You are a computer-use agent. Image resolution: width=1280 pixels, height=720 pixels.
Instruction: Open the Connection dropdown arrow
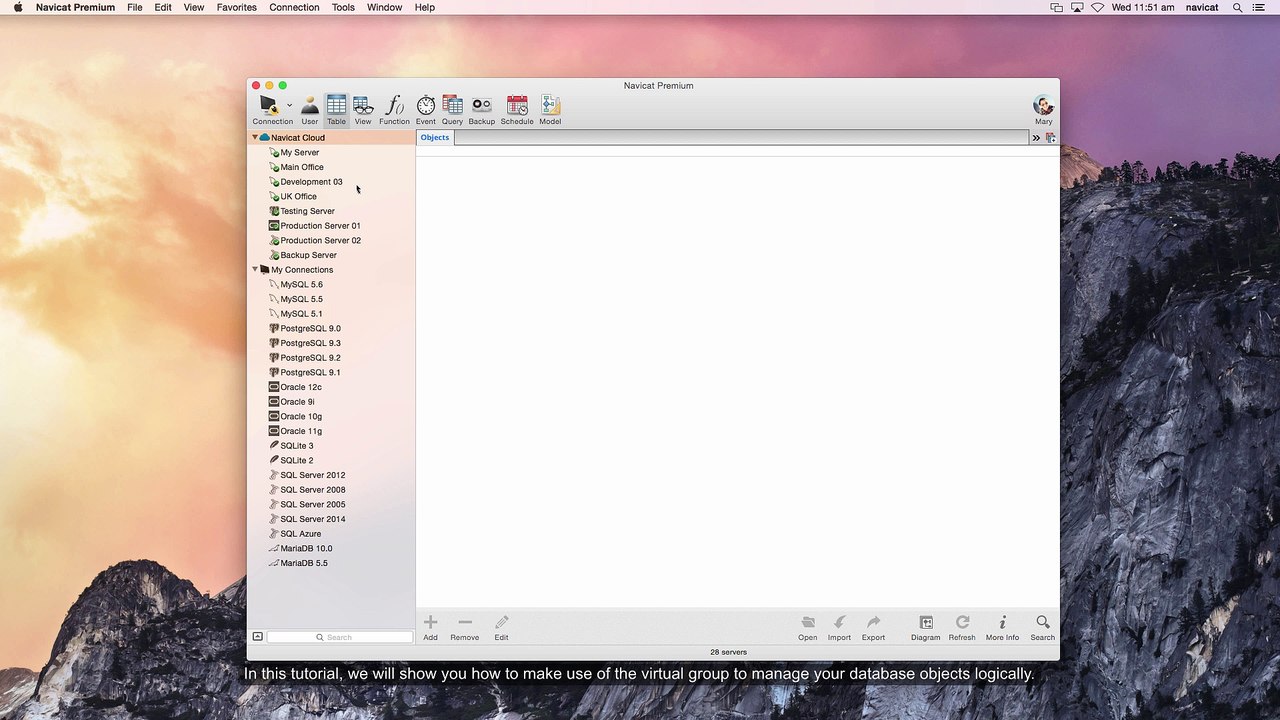(x=289, y=105)
